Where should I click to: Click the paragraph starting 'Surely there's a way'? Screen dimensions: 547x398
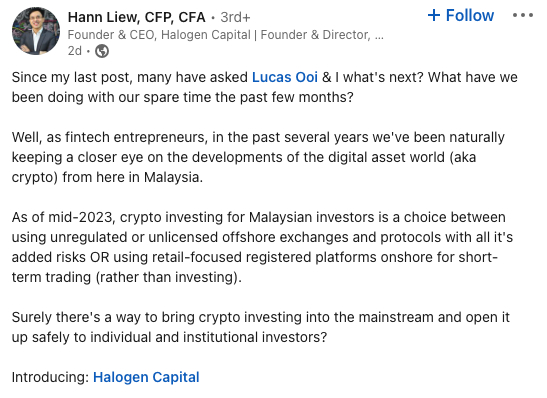261,327
